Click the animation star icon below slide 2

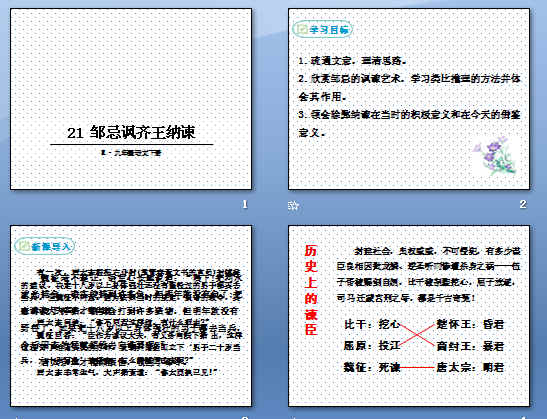(x=293, y=205)
